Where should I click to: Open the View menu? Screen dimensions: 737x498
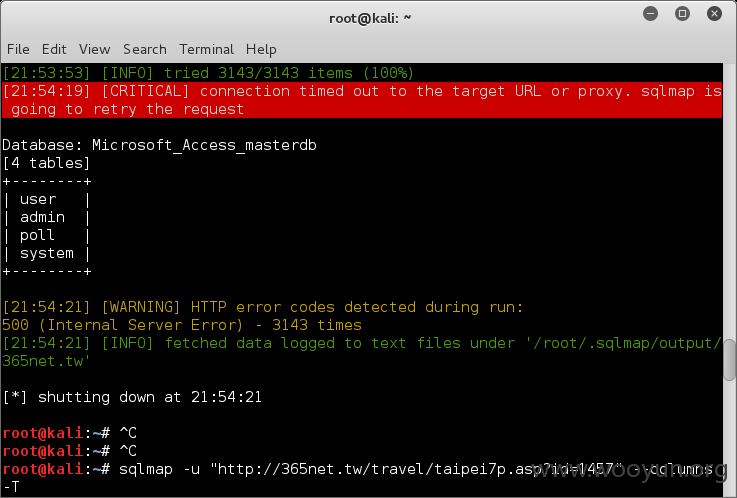pos(94,49)
